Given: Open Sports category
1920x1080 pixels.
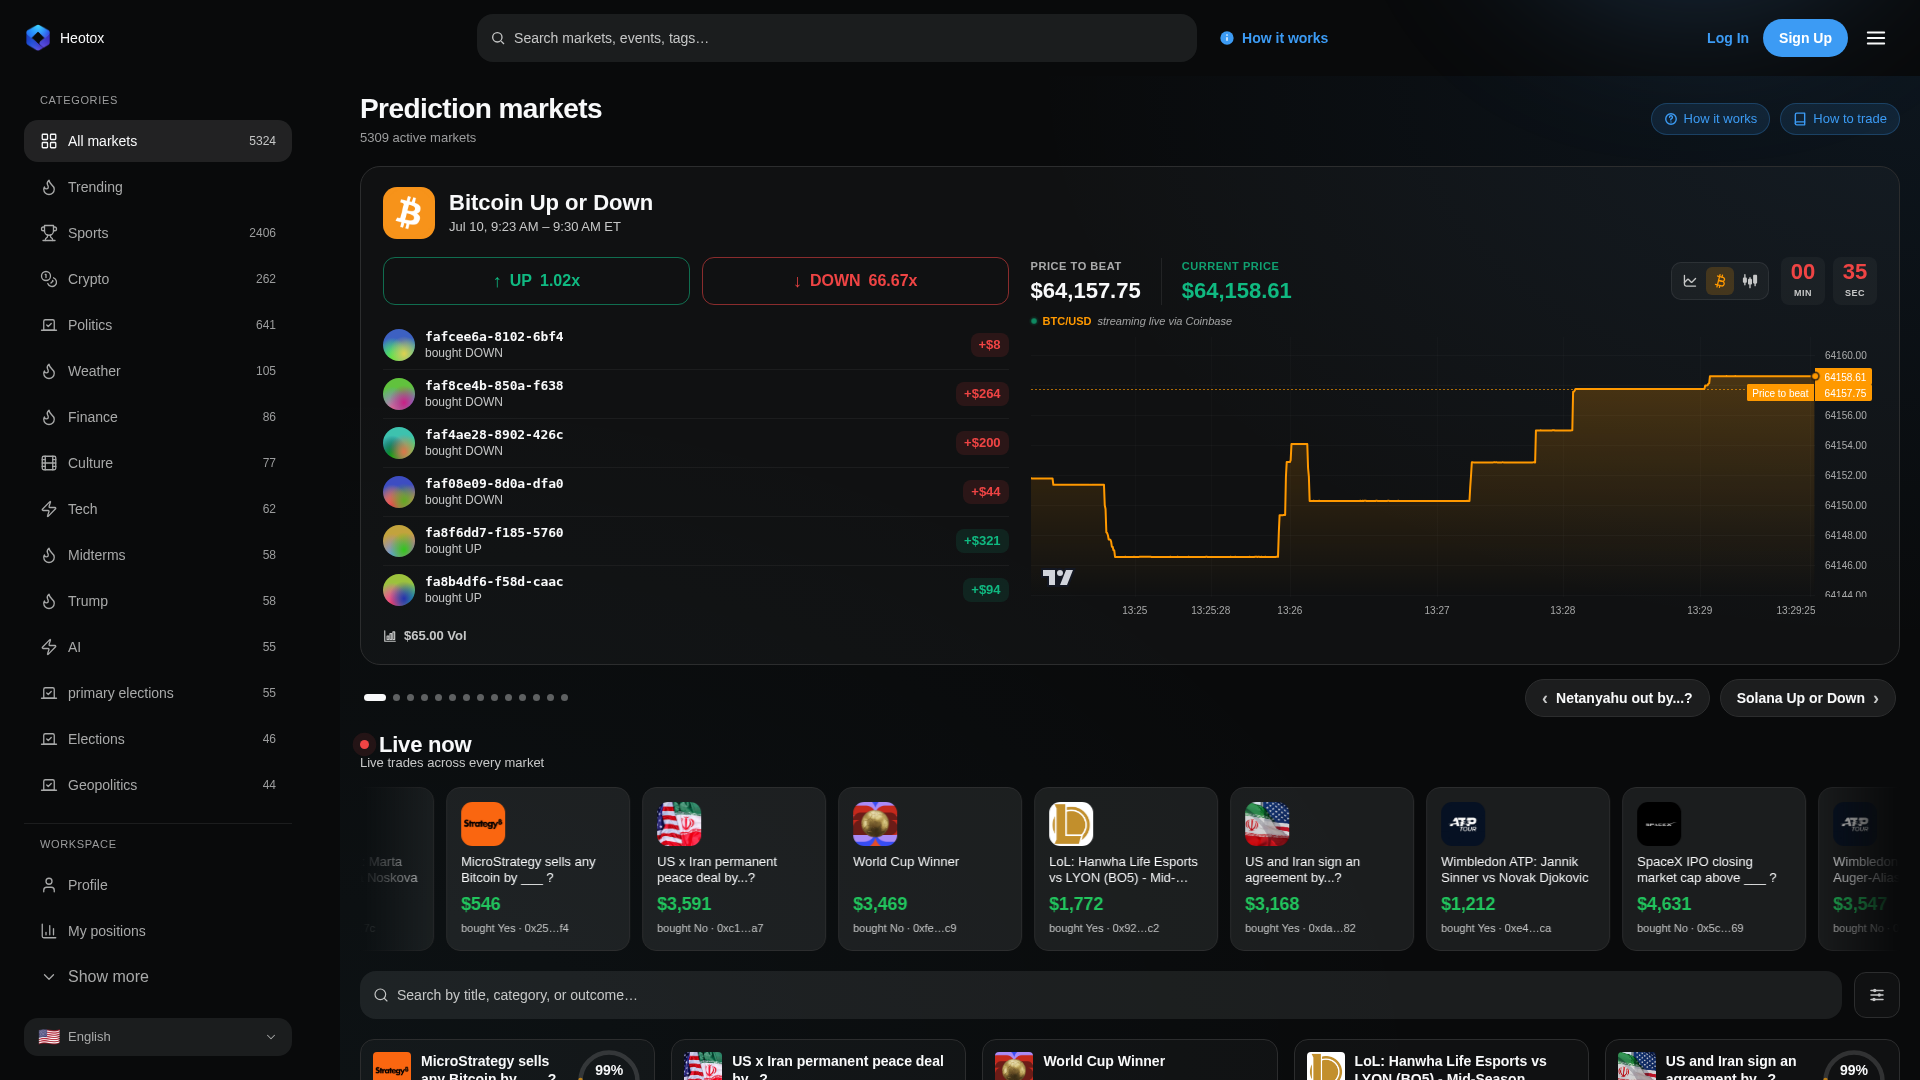Looking at the screenshot, I should click(158, 233).
